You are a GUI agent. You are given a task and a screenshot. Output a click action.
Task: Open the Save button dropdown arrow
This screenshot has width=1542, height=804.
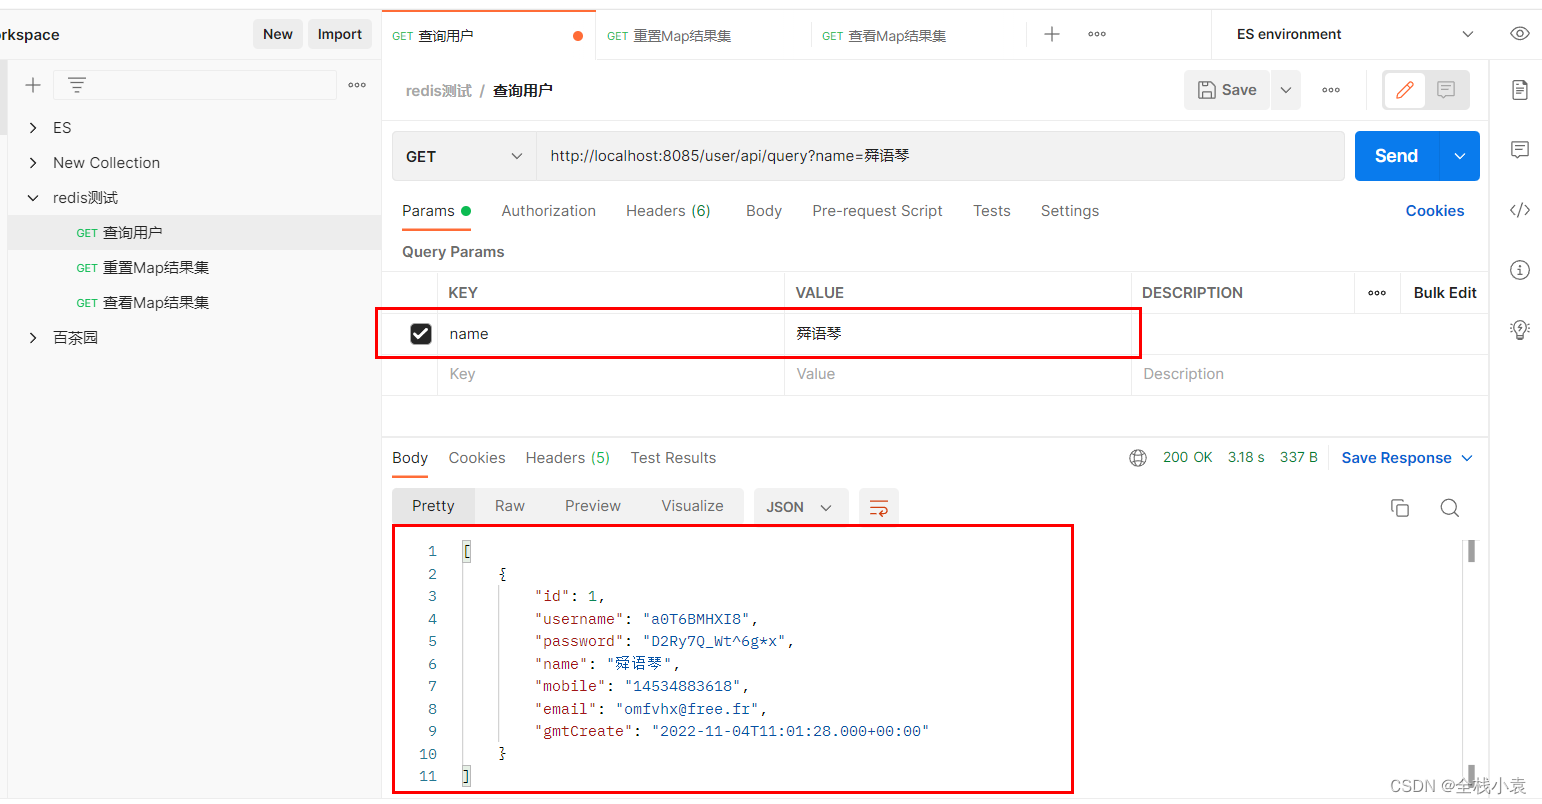(x=1285, y=90)
